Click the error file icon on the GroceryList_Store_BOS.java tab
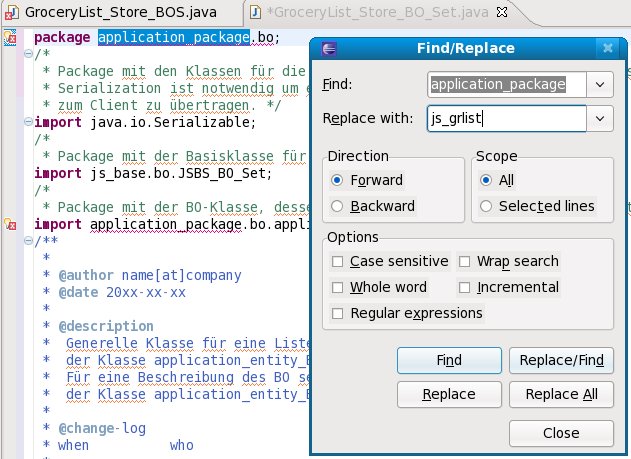The image size is (631, 459). pos(11,12)
